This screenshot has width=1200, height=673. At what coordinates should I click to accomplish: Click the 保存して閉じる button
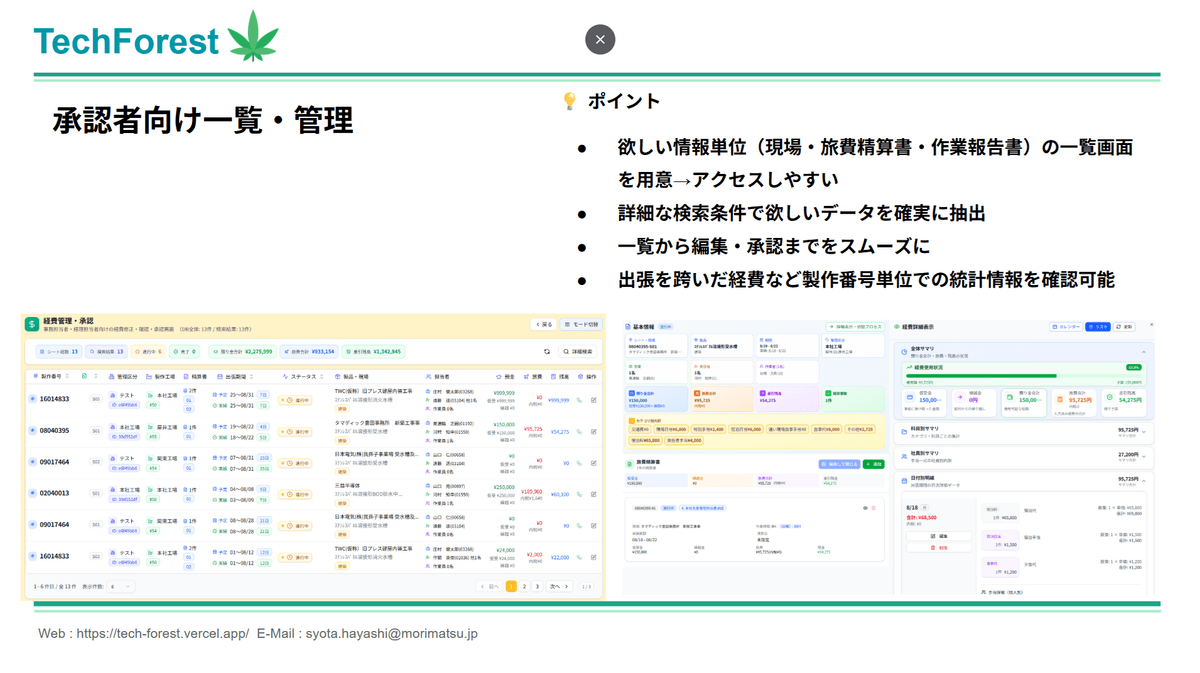point(839,465)
